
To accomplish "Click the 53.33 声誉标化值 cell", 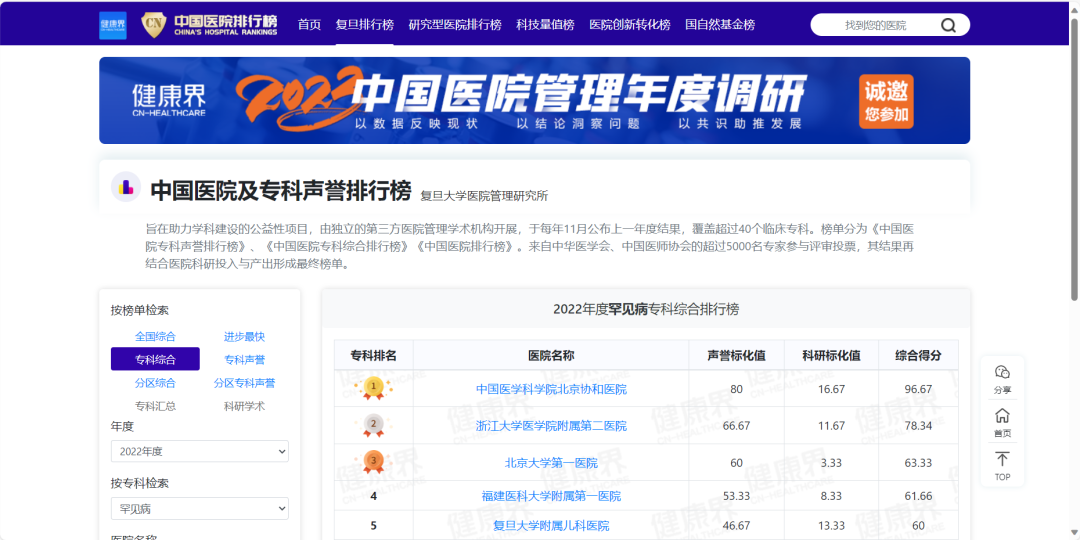I will pyautogui.click(x=736, y=496).
